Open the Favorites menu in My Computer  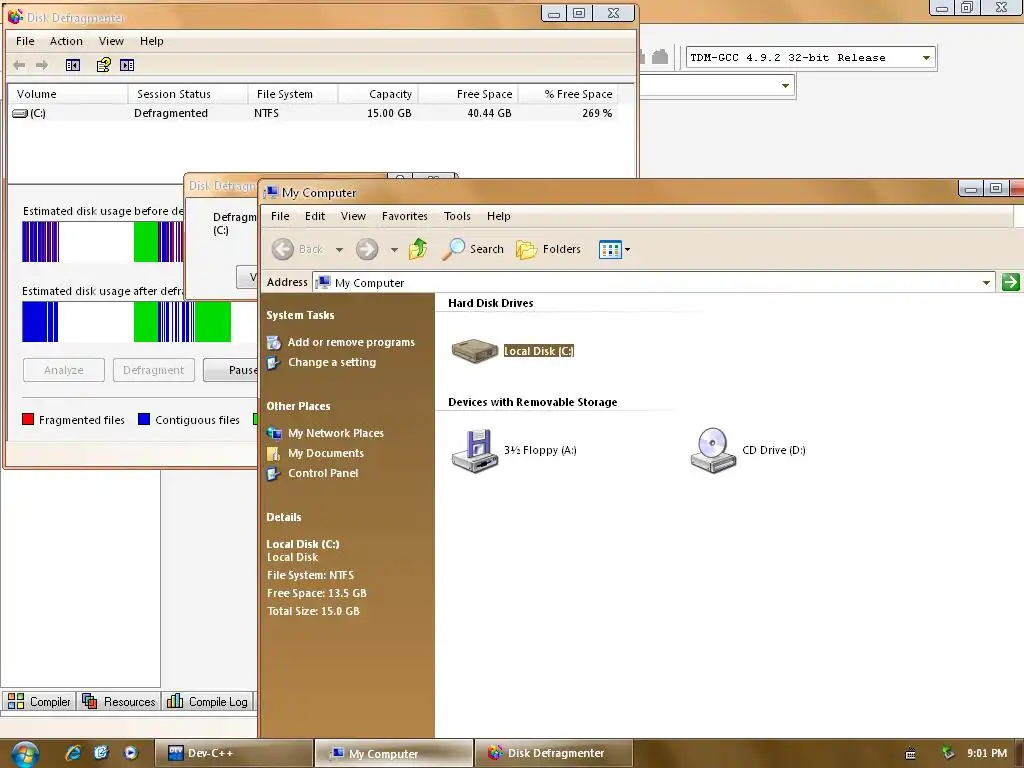pyautogui.click(x=404, y=216)
